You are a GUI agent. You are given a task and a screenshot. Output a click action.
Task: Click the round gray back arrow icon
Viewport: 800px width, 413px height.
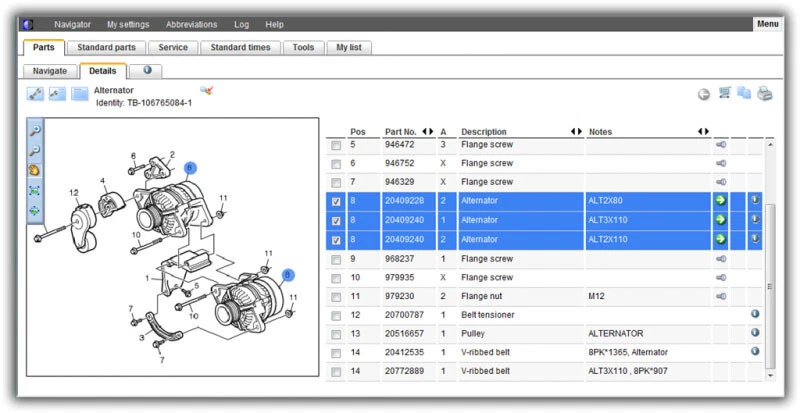tap(704, 94)
